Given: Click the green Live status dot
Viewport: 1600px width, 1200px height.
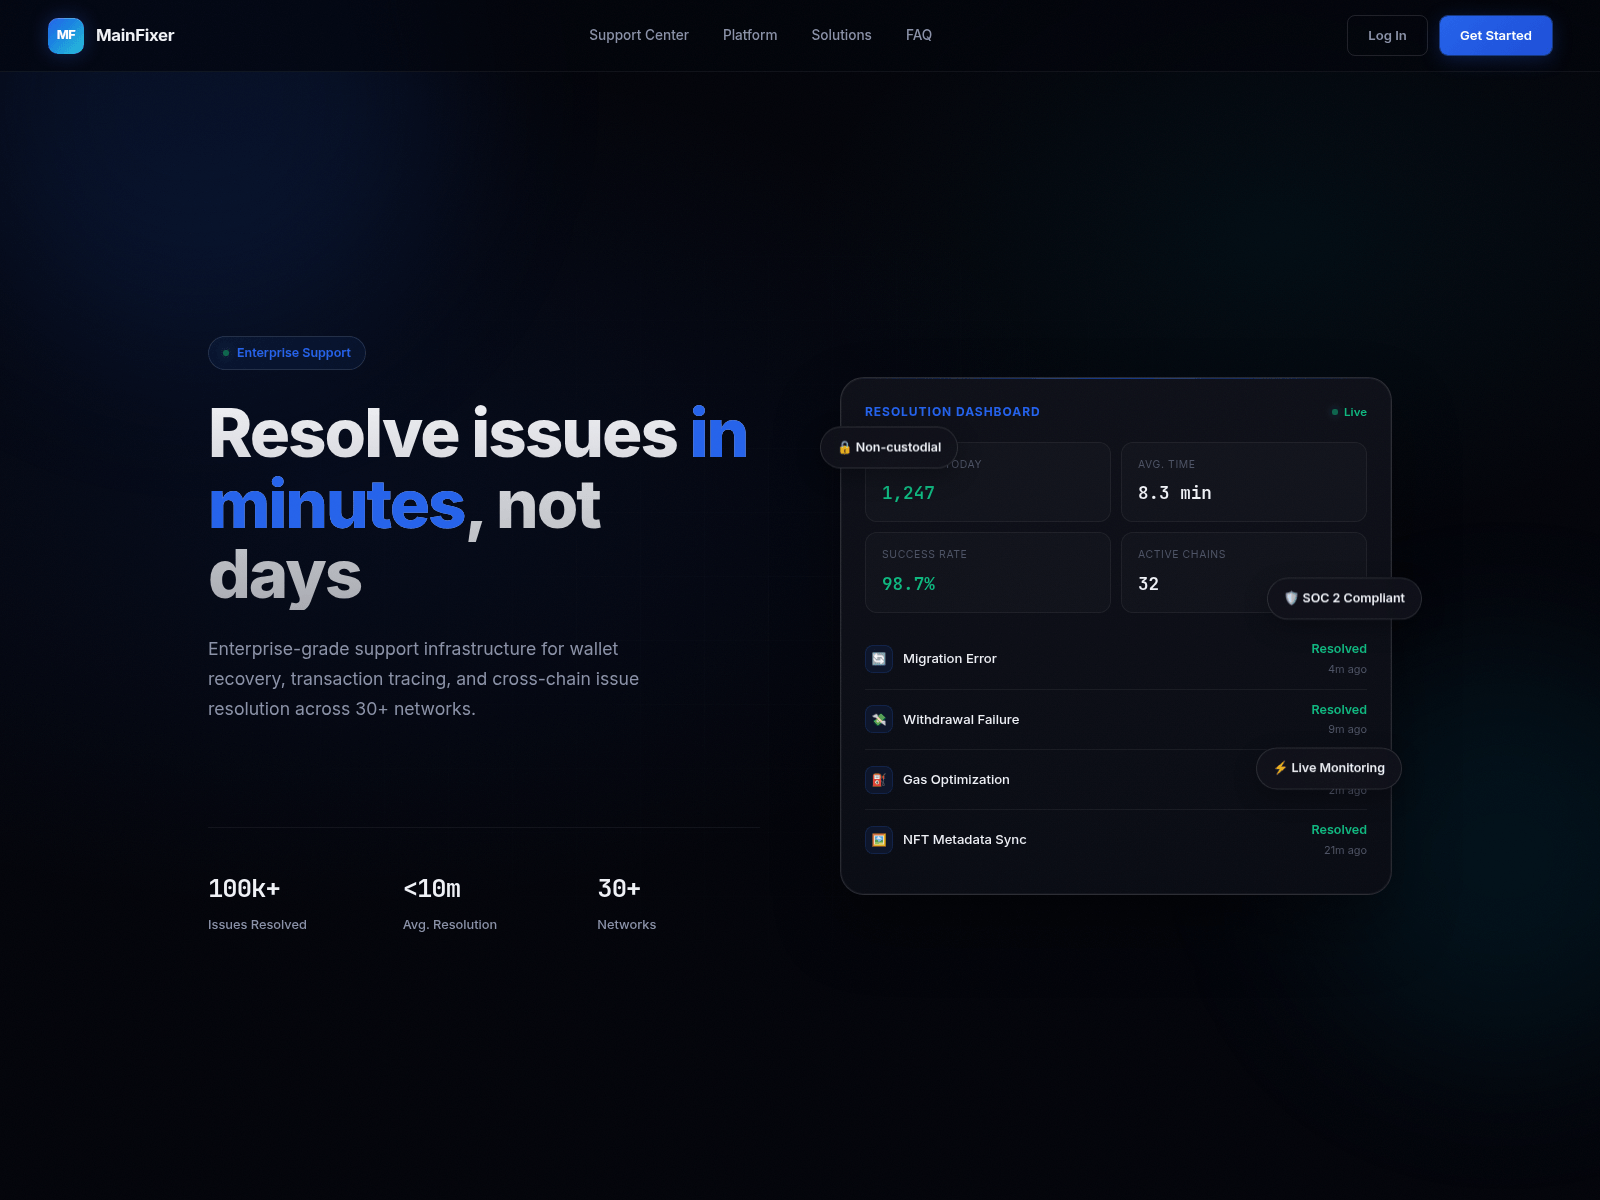Looking at the screenshot, I should pyautogui.click(x=1335, y=412).
